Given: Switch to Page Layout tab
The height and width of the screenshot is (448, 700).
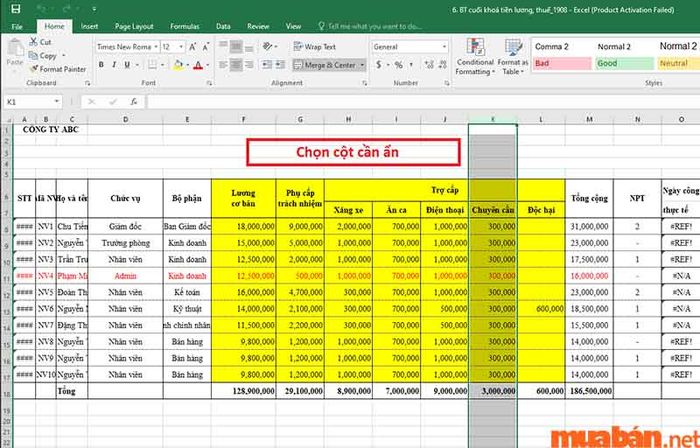Looking at the screenshot, I should (134, 26).
